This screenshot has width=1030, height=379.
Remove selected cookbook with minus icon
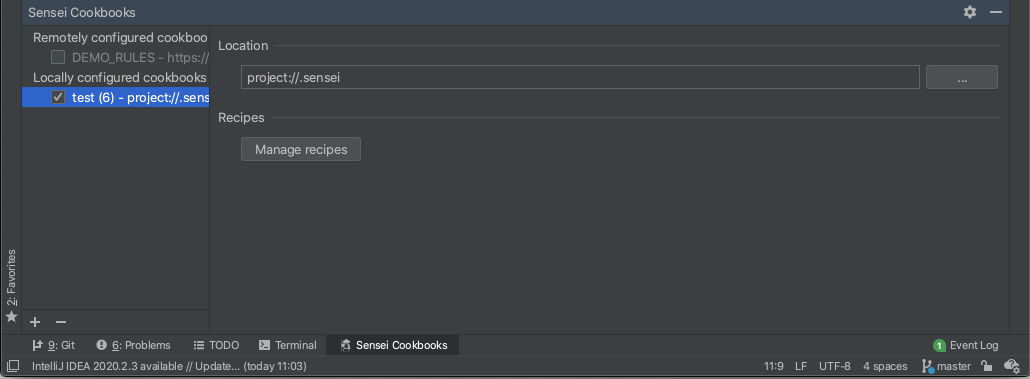coord(61,322)
